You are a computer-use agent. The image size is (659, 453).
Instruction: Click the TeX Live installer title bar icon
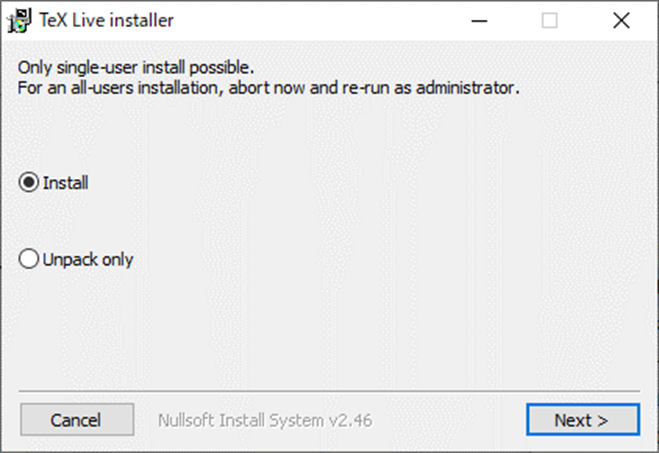pos(19,21)
